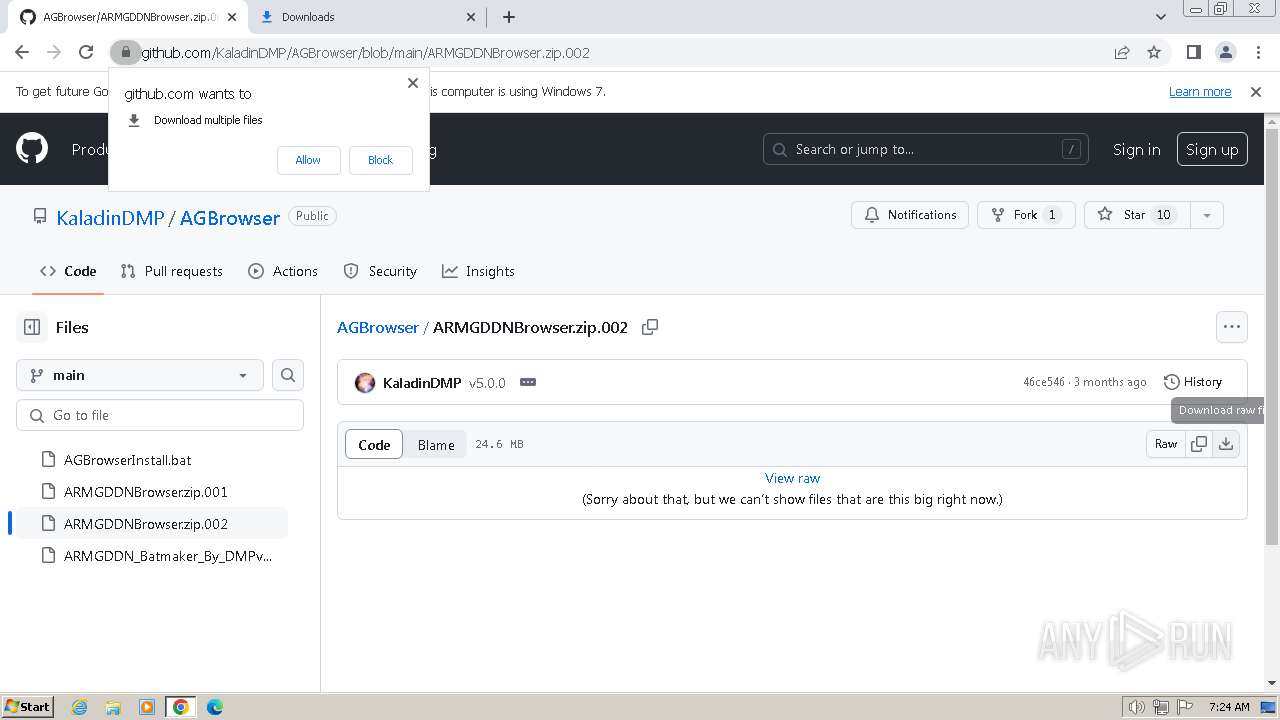Open the Security tab

(380, 271)
